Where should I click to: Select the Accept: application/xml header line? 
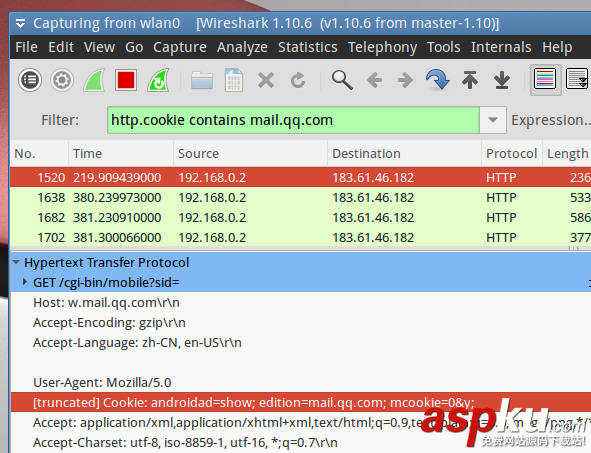[x=301, y=422]
